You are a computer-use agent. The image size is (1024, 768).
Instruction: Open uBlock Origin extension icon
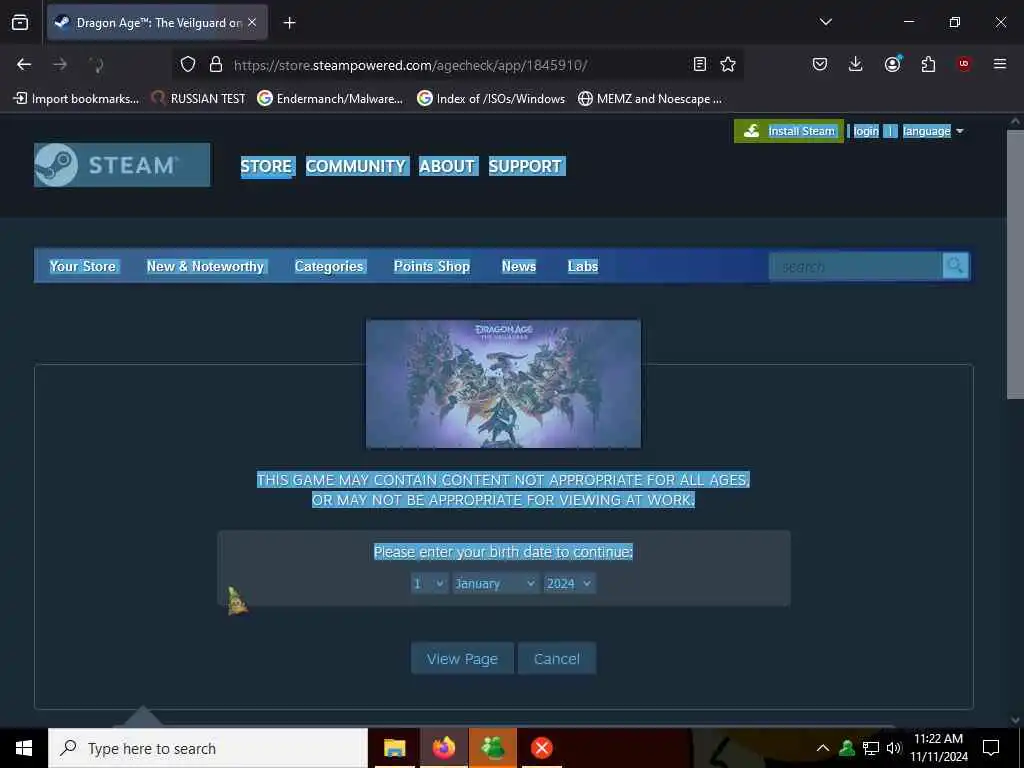click(x=964, y=64)
